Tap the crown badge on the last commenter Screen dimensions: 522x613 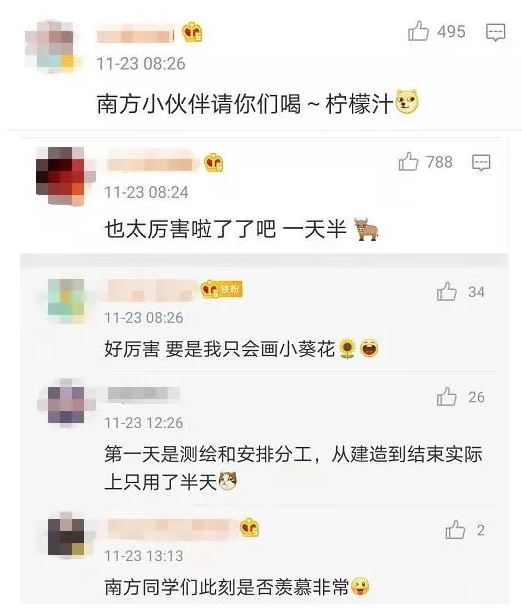point(249,527)
